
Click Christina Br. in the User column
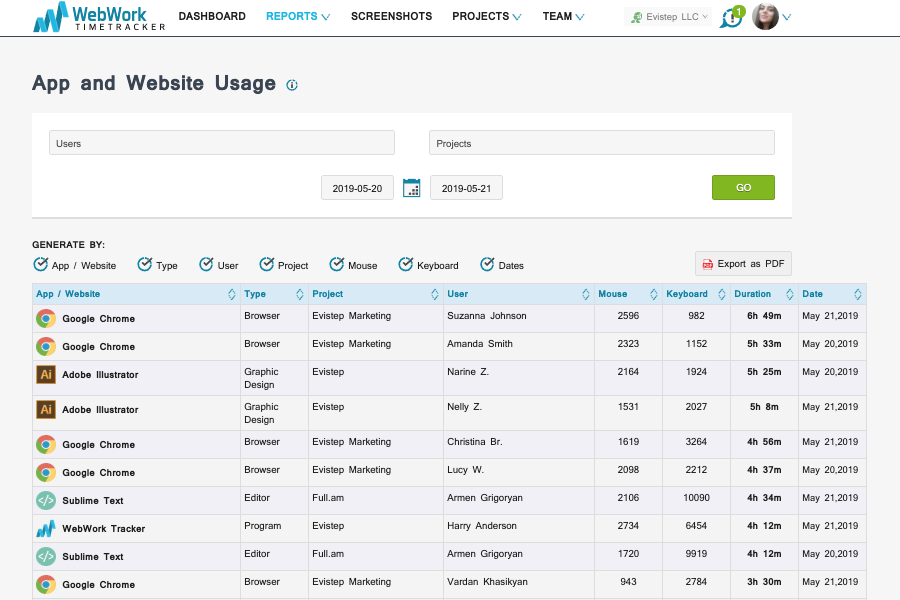click(x=475, y=442)
